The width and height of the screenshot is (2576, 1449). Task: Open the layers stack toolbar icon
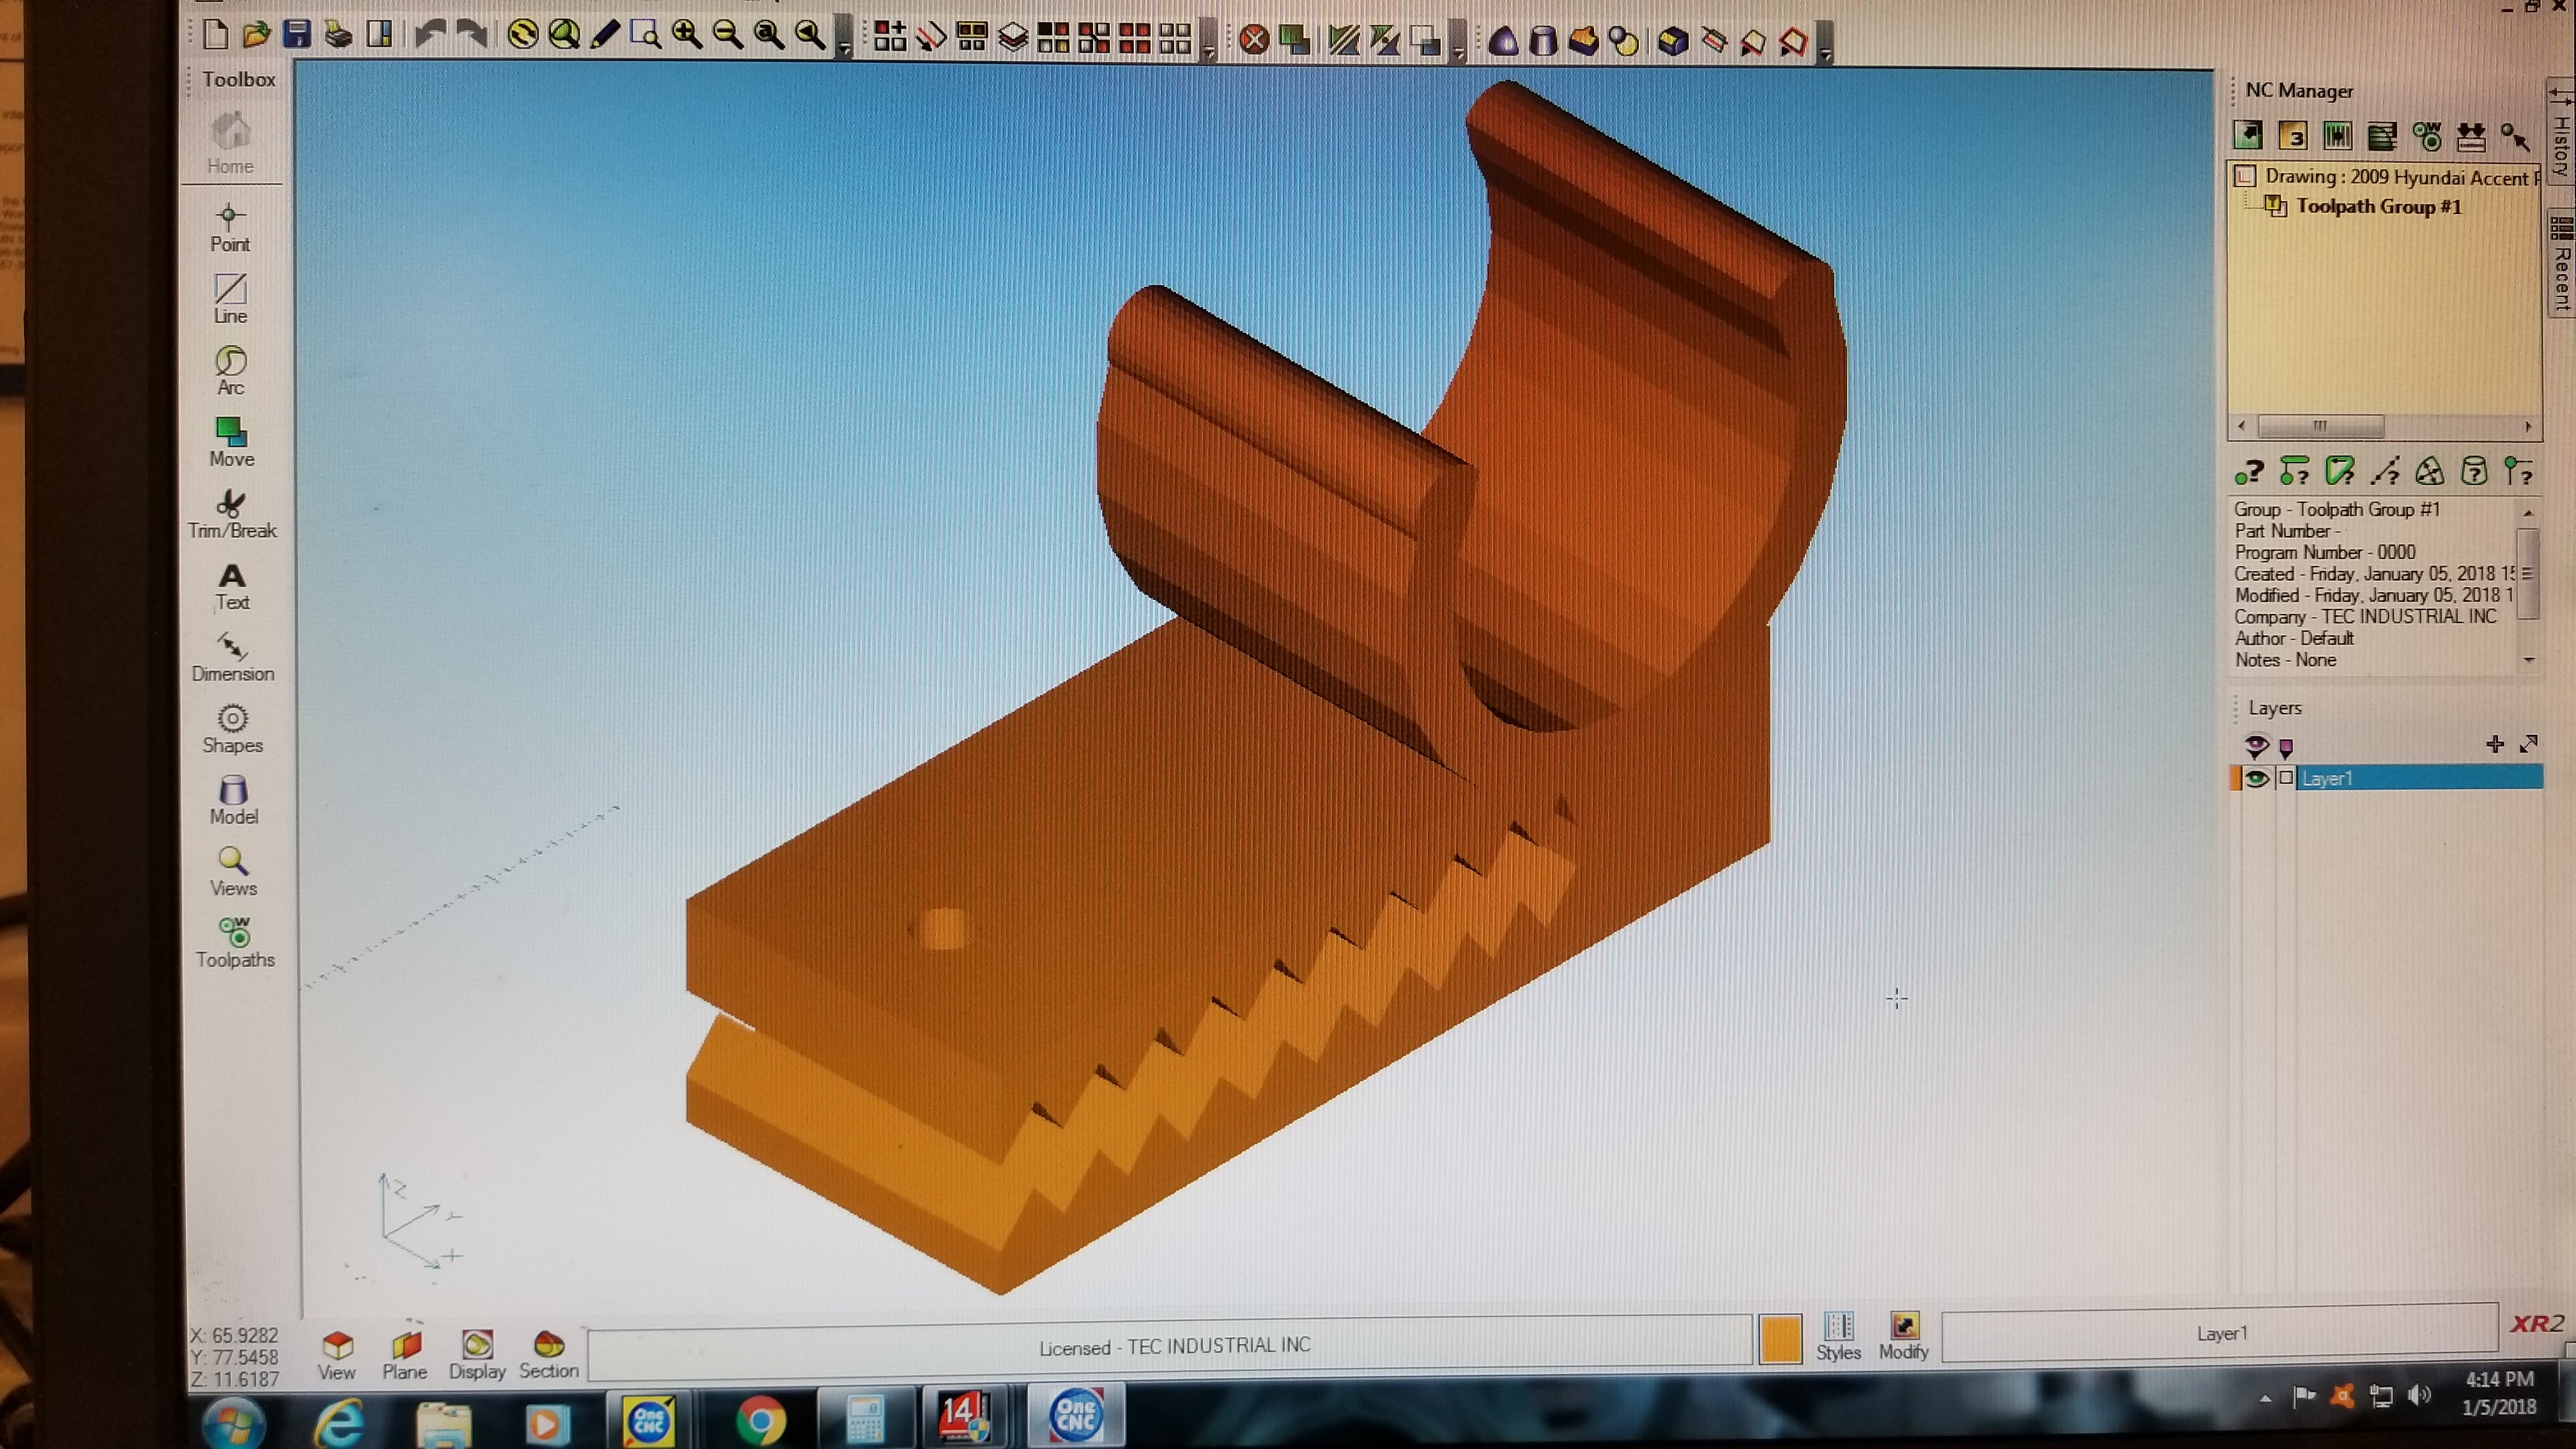[1012, 38]
